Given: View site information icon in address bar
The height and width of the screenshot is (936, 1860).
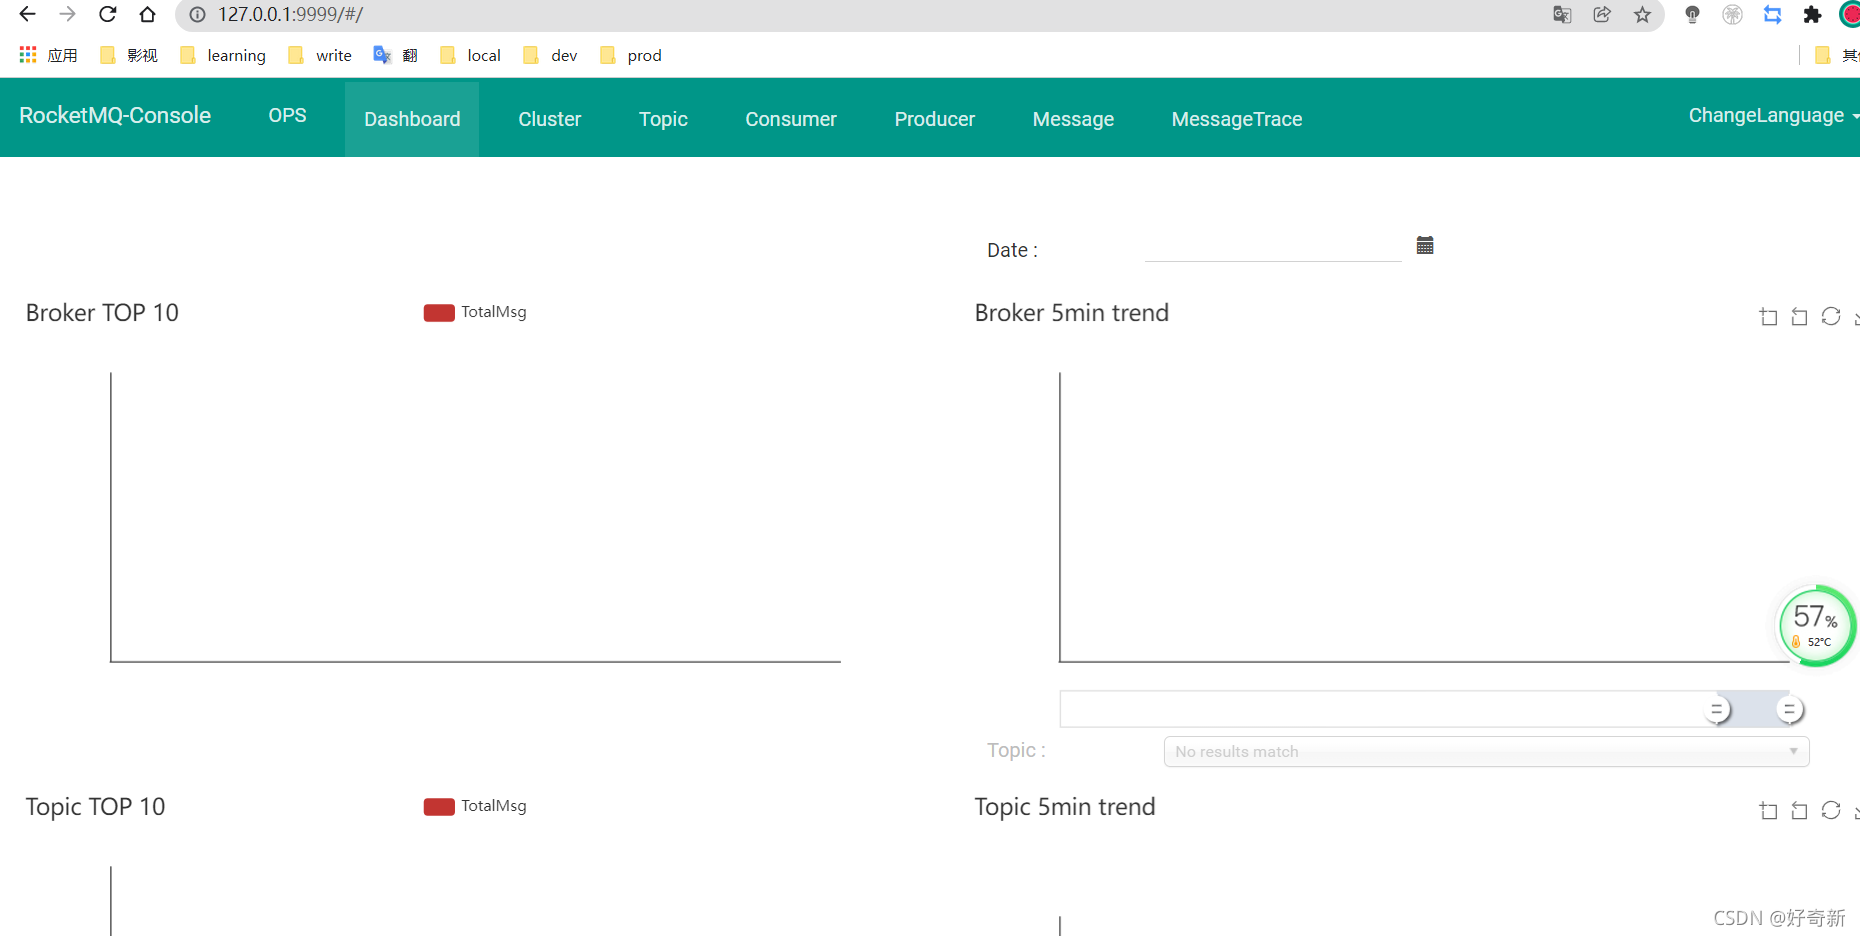Looking at the screenshot, I should pos(197,14).
